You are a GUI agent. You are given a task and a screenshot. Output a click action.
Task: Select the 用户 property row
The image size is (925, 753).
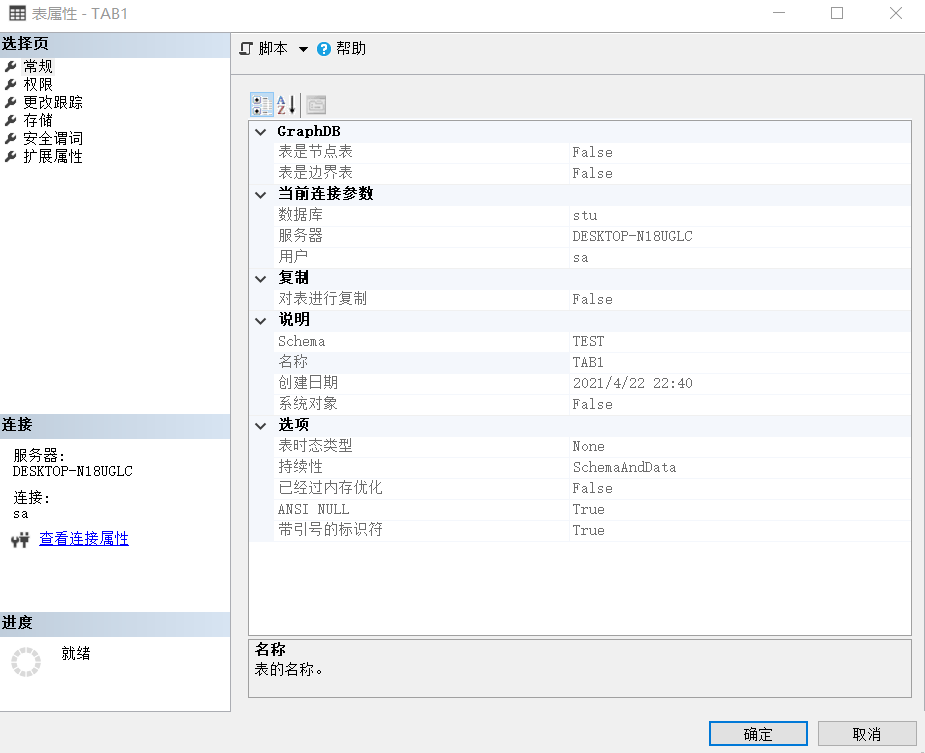592,257
